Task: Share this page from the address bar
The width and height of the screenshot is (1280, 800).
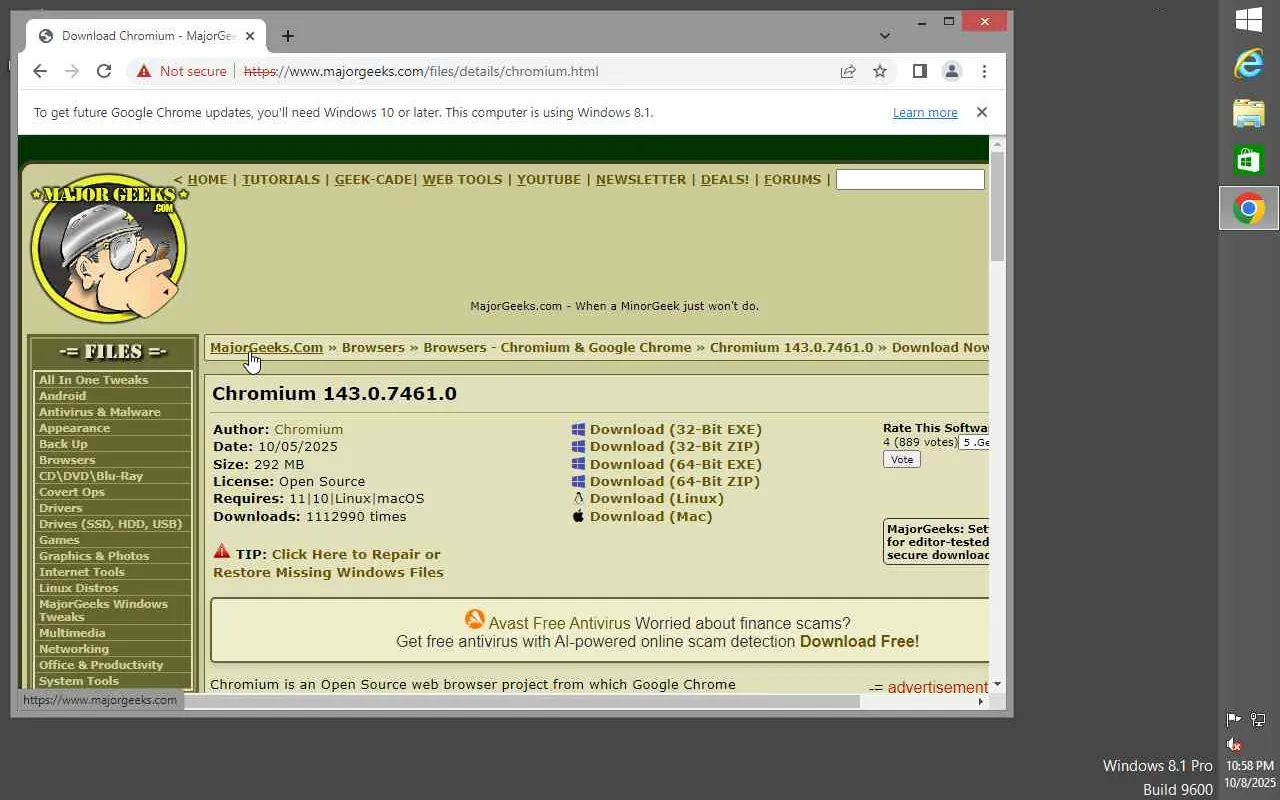Action: pos(848,71)
